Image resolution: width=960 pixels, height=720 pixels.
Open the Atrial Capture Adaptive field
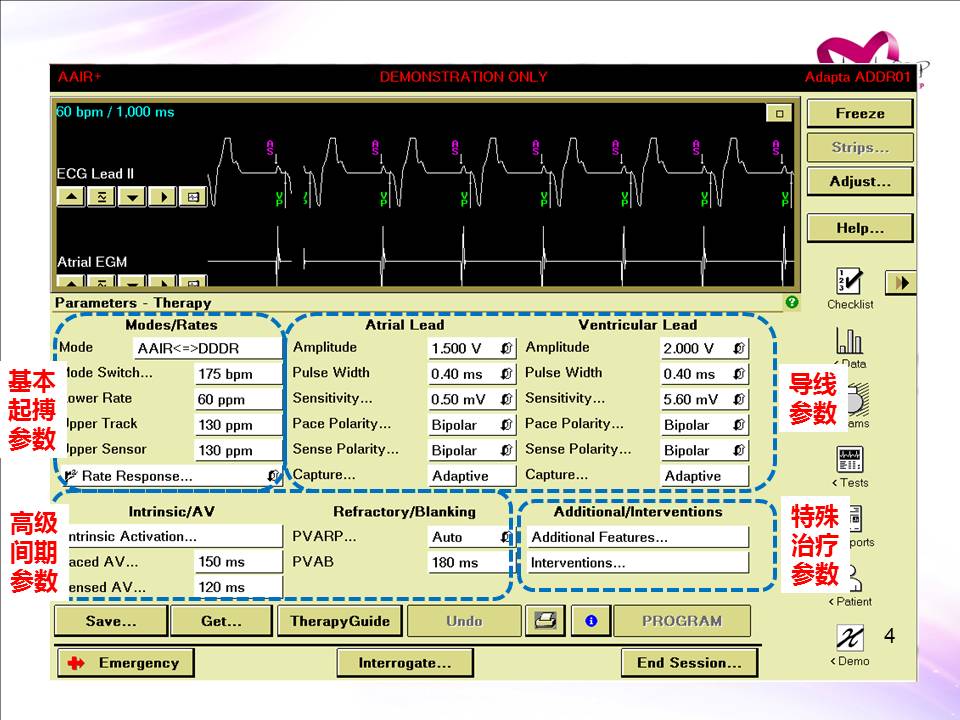pyautogui.click(x=472, y=476)
